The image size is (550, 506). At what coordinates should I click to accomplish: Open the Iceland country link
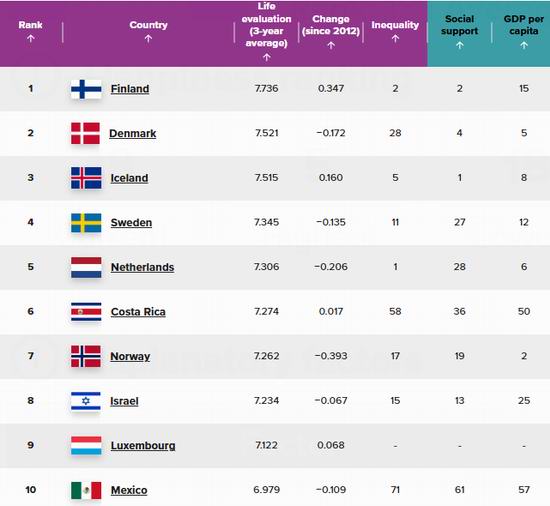[129, 178]
